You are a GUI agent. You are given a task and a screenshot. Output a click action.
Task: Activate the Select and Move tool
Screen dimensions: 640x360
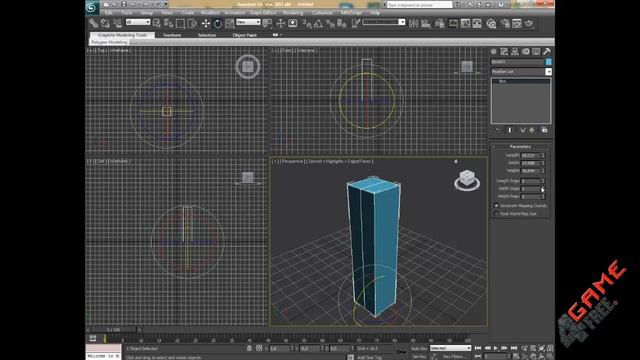coord(206,23)
